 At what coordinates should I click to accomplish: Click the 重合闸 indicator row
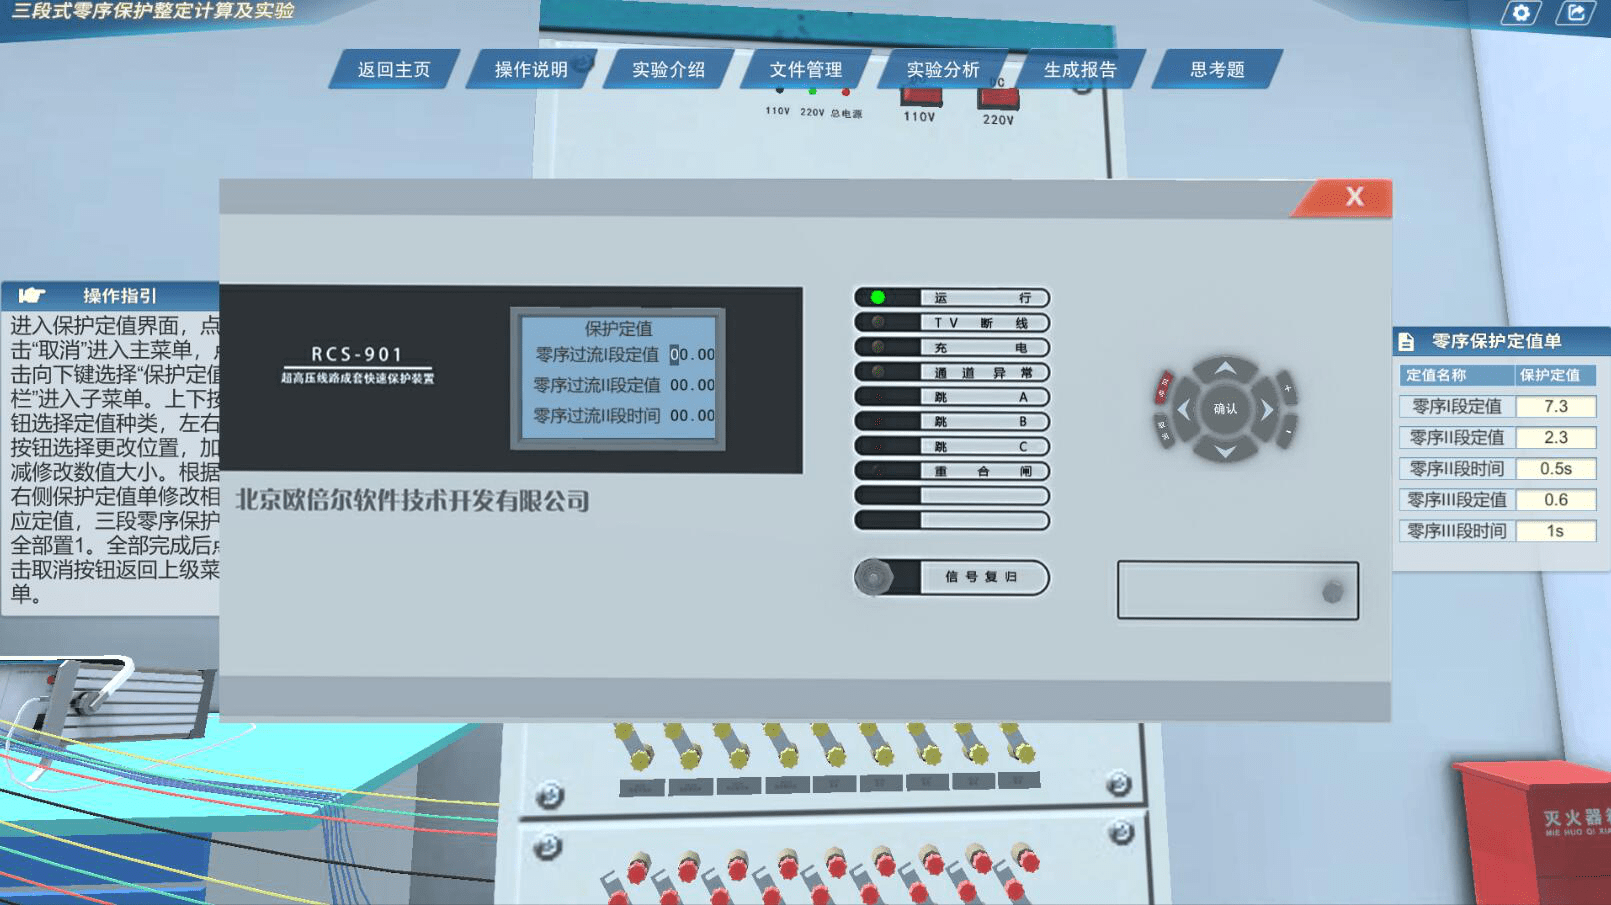951,471
